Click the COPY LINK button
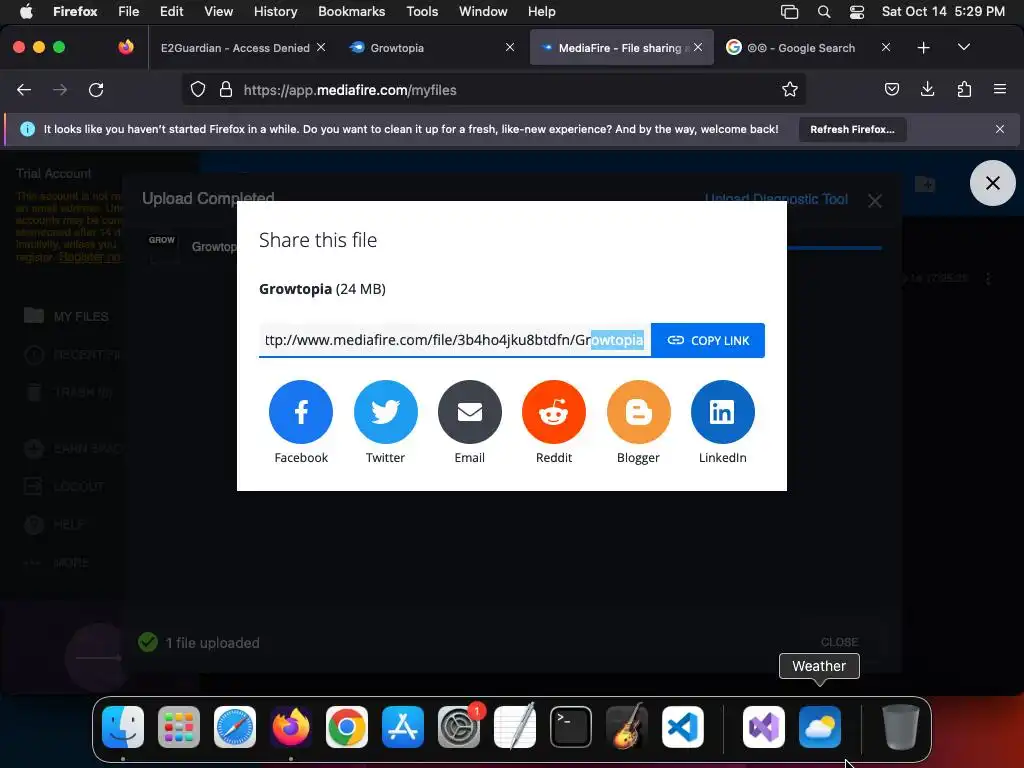 (x=708, y=340)
